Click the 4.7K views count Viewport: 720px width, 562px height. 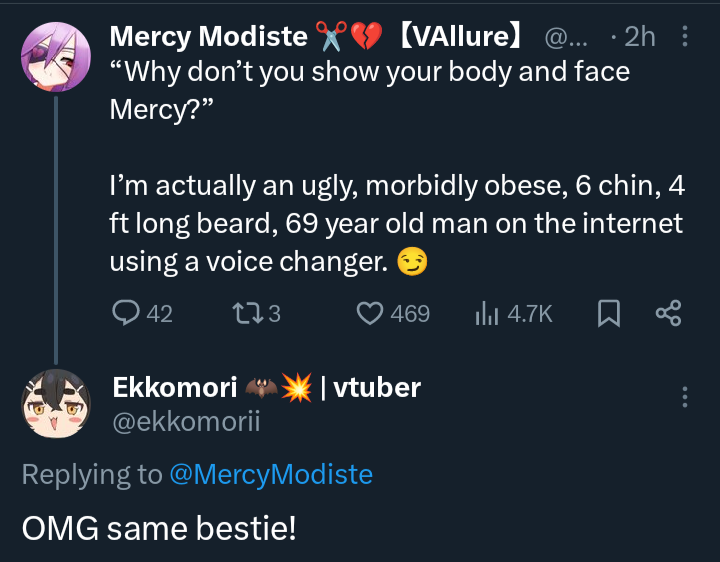[x=529, y=314]
